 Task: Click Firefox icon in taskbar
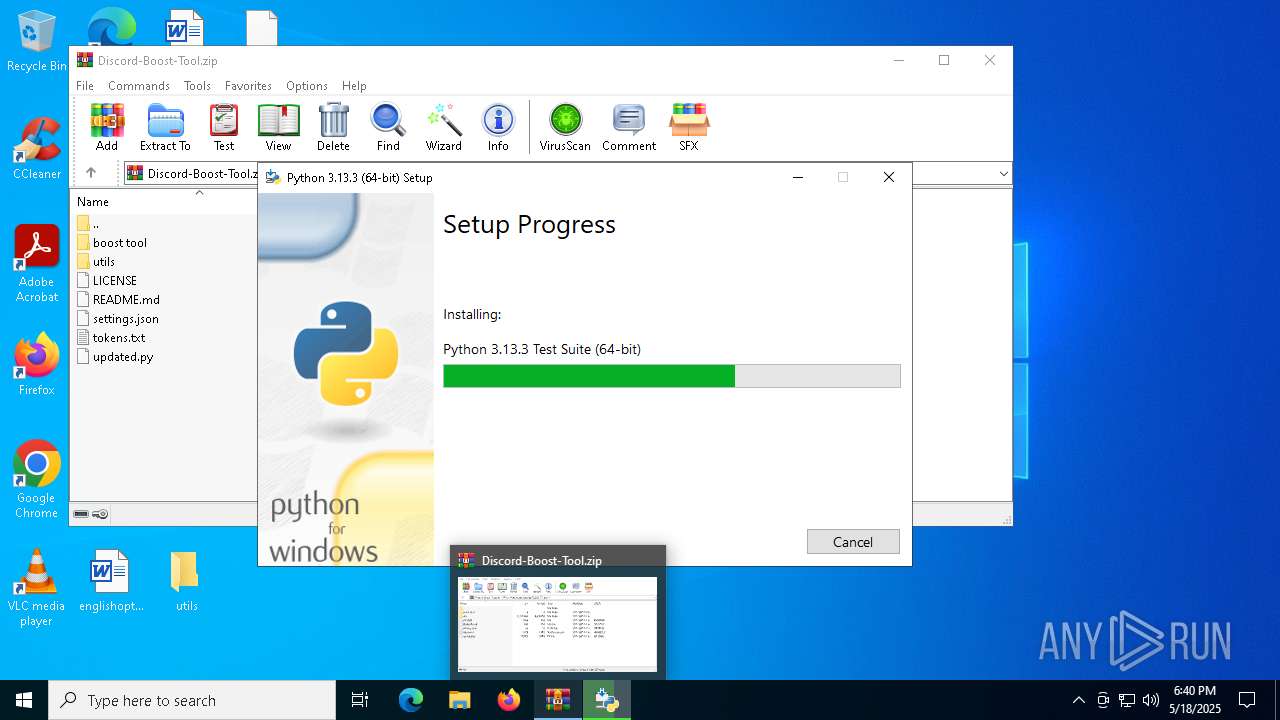(509, 700)
